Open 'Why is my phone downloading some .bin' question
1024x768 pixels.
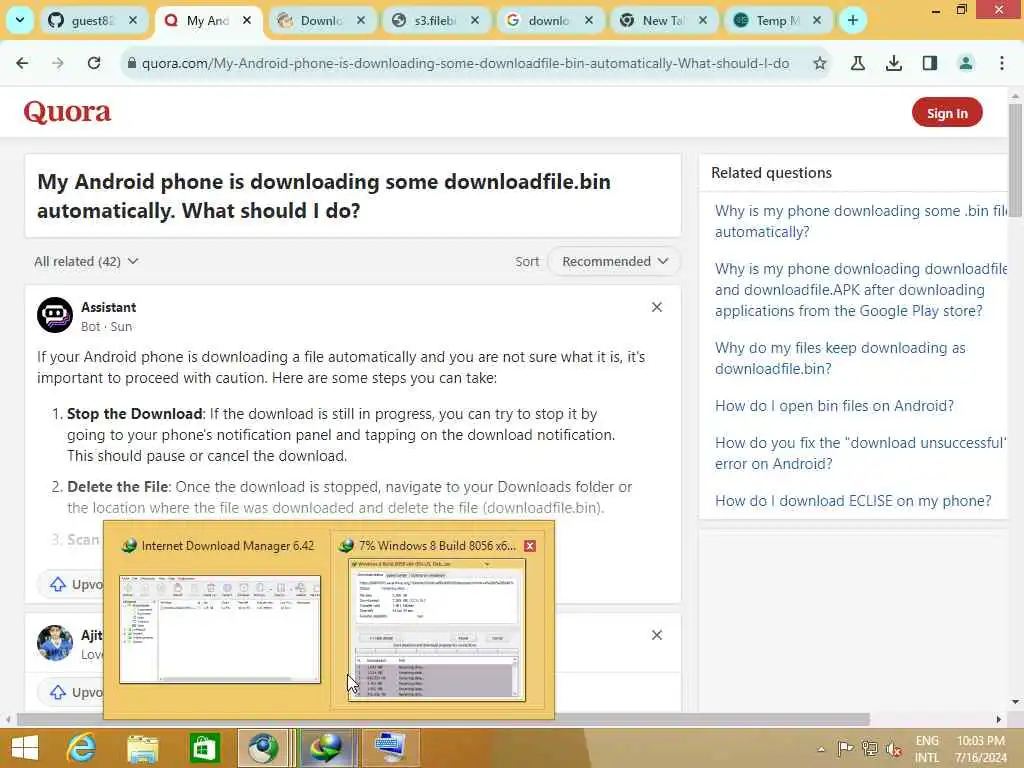(861, 221)
